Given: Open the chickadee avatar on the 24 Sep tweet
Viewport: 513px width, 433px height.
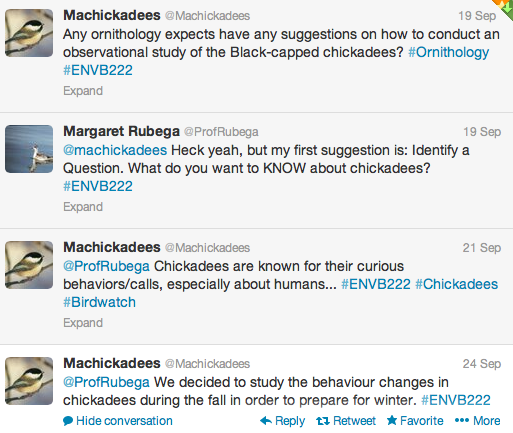Looking at the screenshot, I should click(29, 381).
